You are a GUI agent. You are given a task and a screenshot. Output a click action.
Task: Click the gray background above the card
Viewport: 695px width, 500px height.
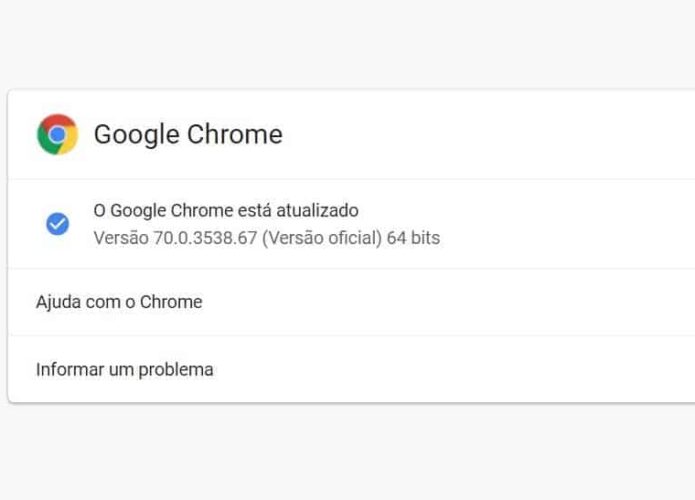pyautogui.click(x=348, y=44)
